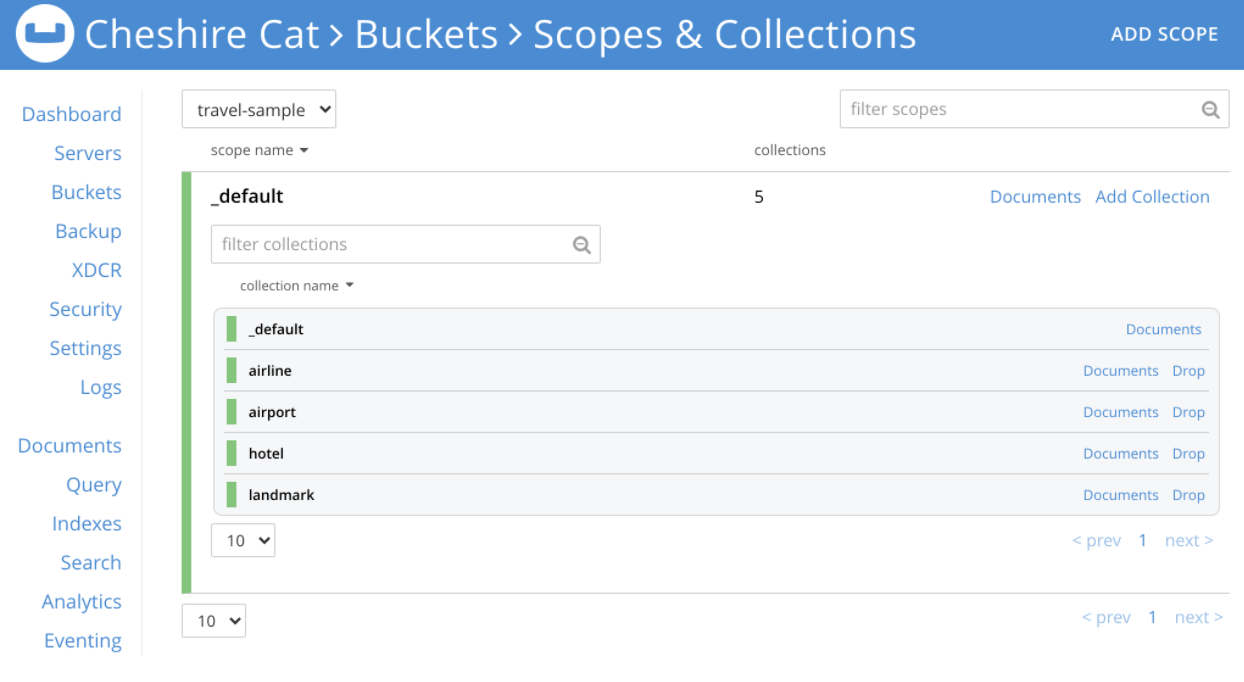Sort by collection name arrow
Viewport: 1244px width, 682px height.
tap(349, 286)
